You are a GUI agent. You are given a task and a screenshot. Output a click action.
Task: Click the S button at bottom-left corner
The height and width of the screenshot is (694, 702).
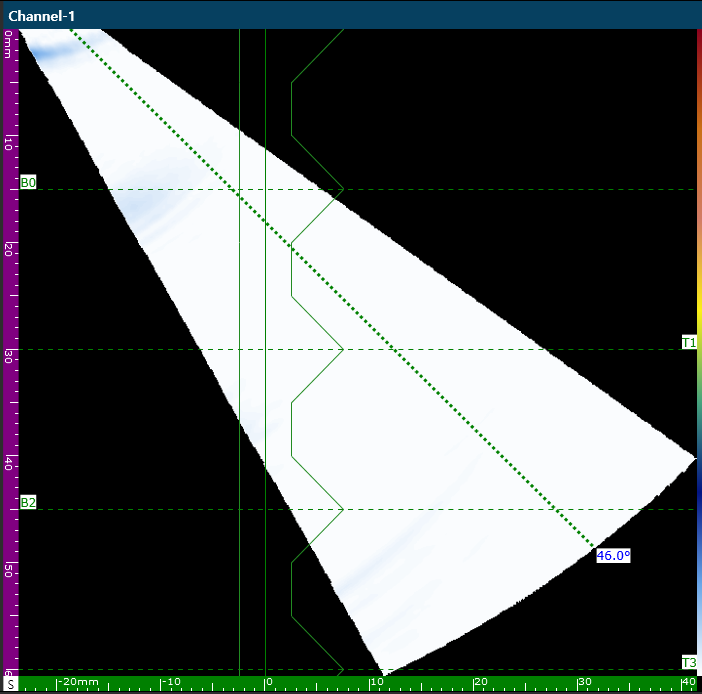point(10,684)
